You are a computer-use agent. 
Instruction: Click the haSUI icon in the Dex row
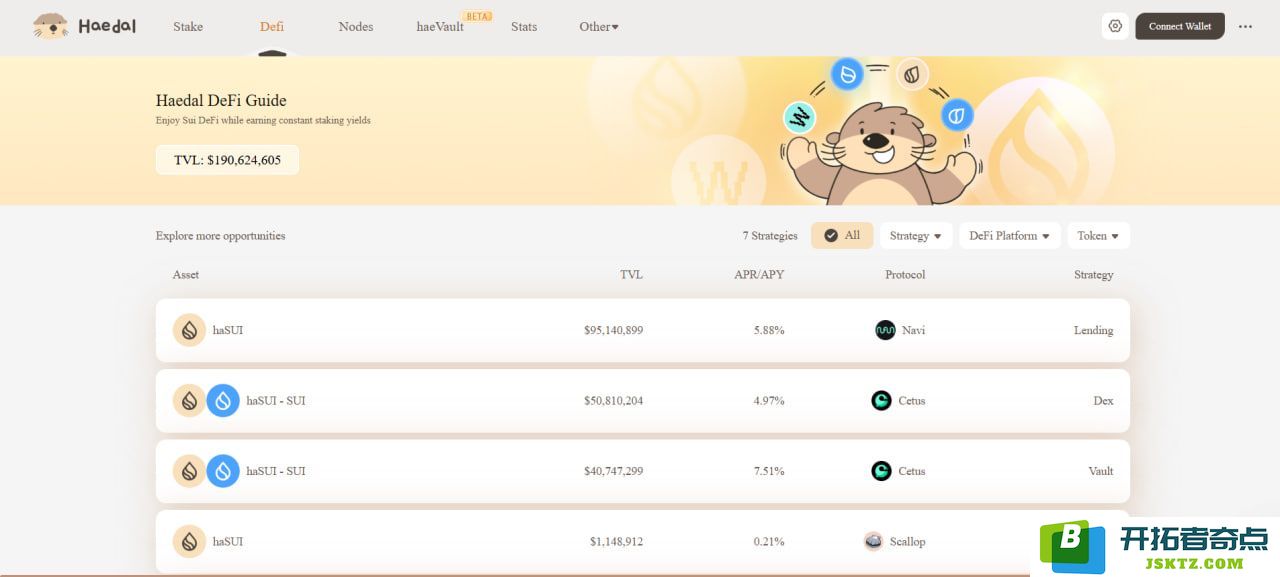189,401
